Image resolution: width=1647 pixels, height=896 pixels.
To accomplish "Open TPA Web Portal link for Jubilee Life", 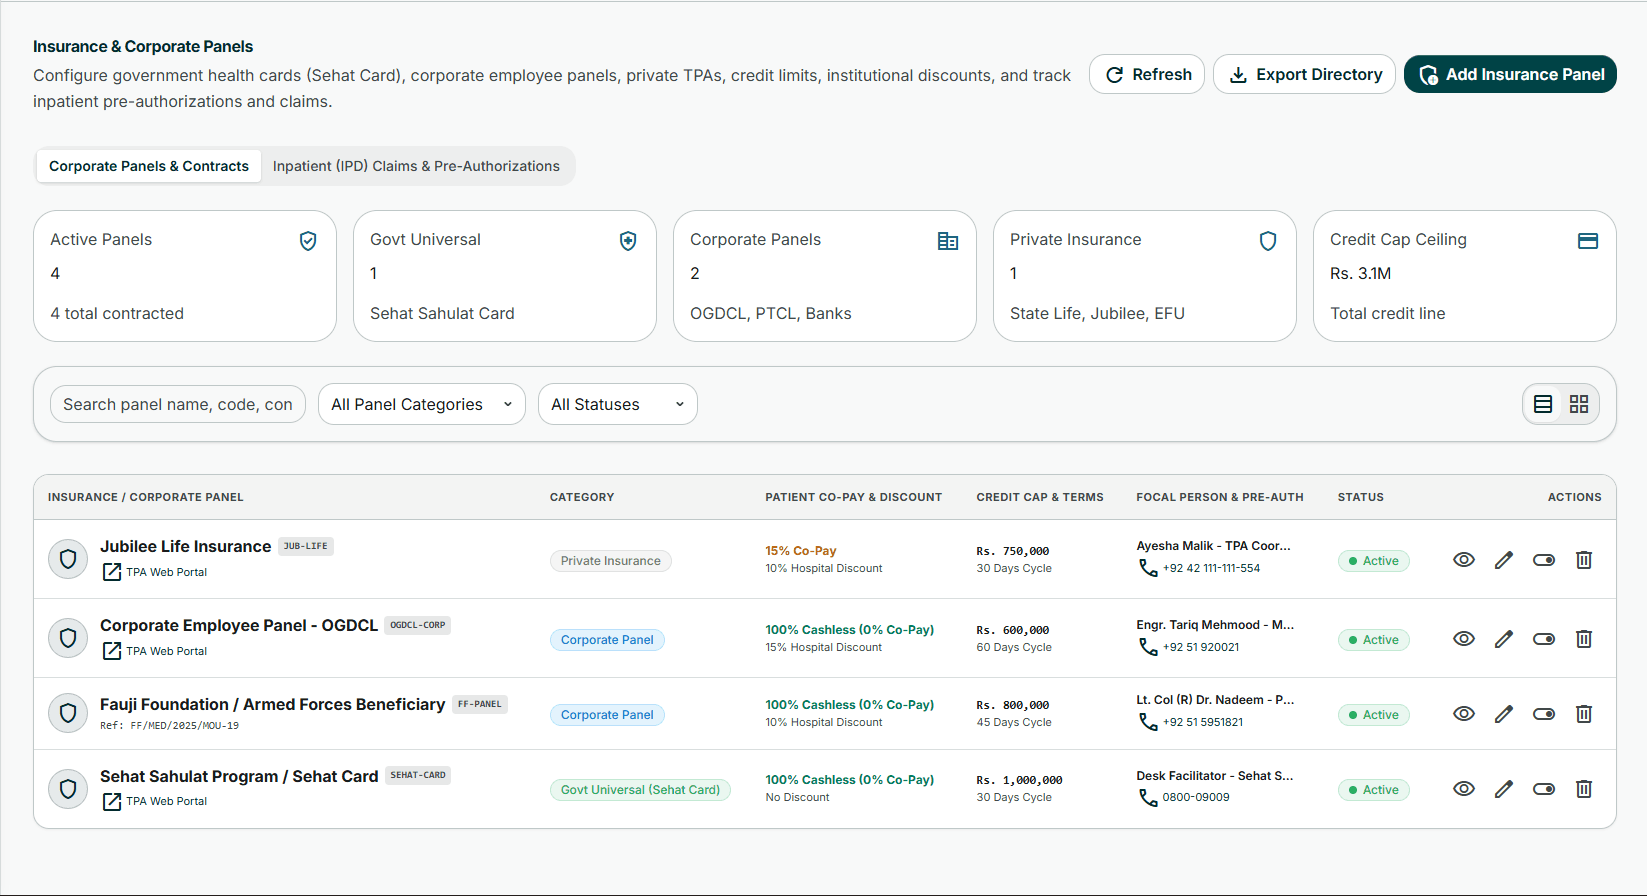I will pyautogui.click(x=155, y=572).
